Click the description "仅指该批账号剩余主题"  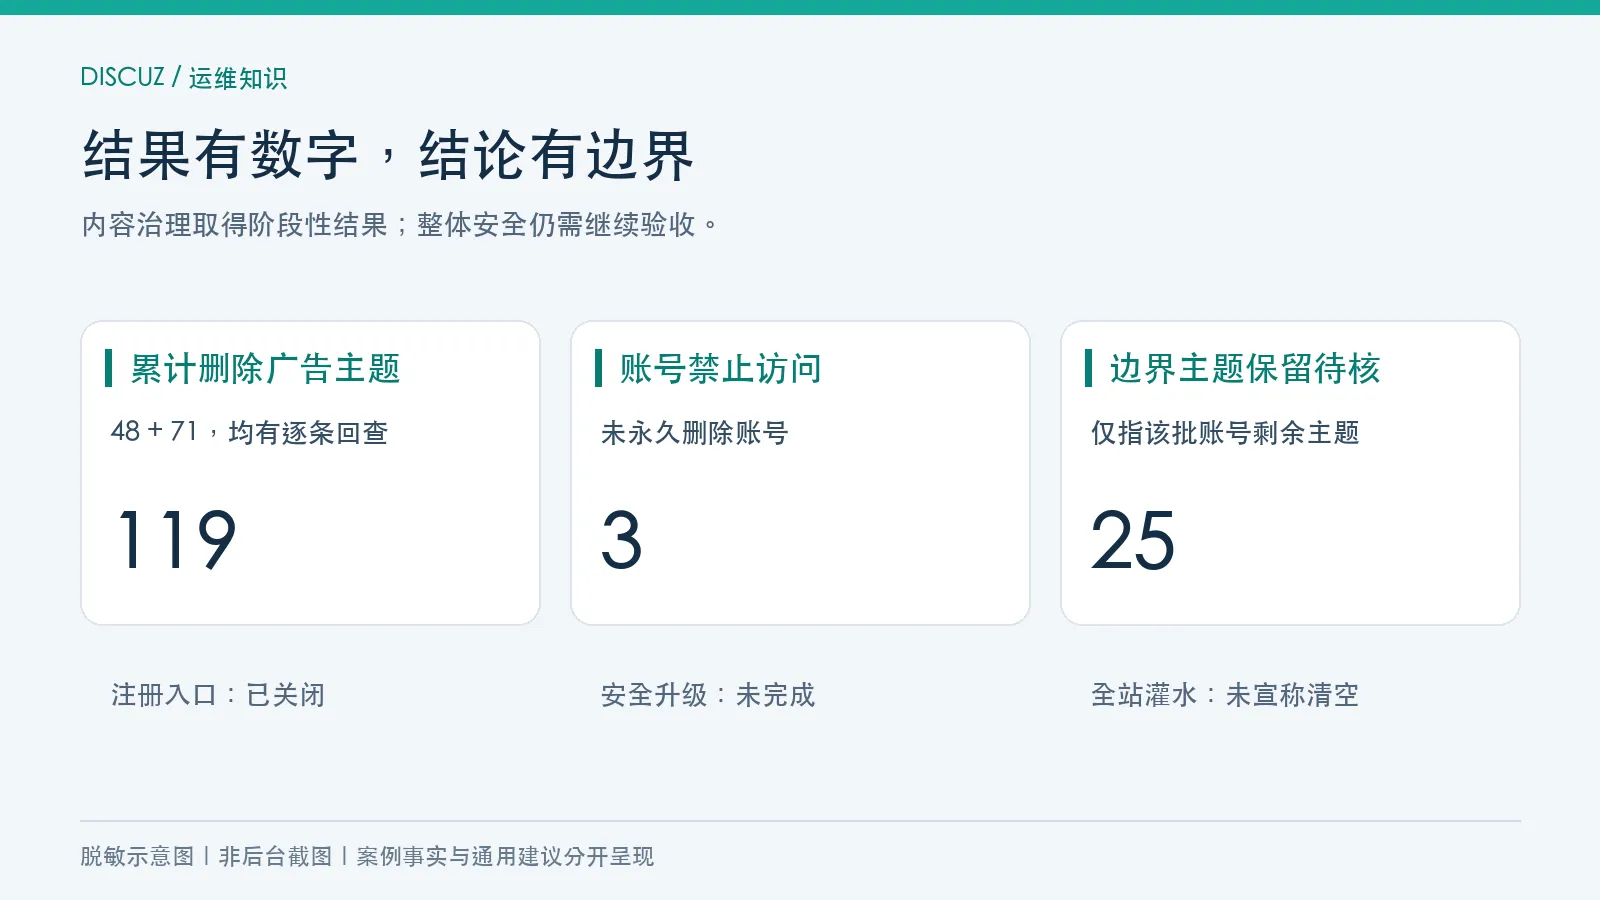tap(1225, 433)
